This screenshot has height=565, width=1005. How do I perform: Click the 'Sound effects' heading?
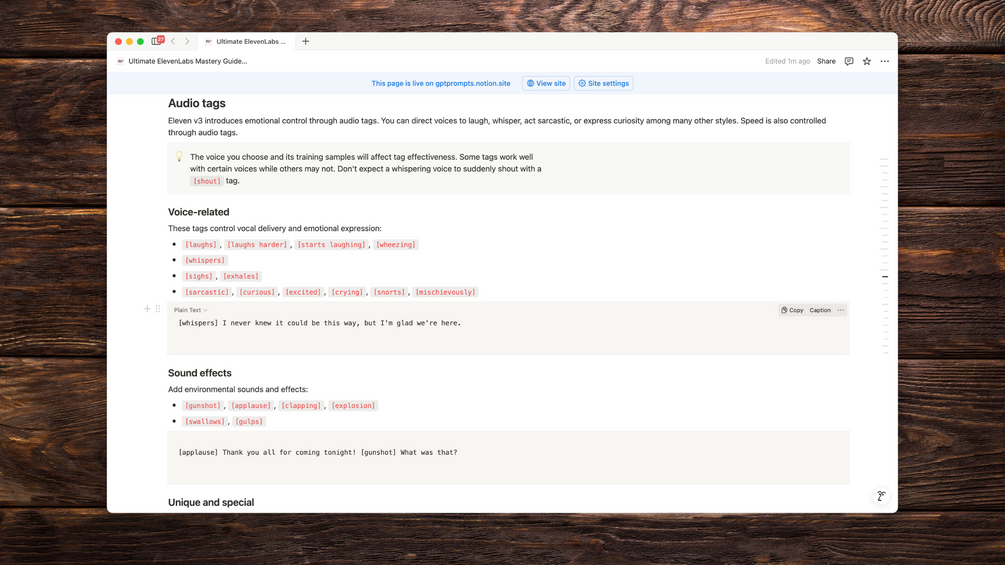pos(200,373)
